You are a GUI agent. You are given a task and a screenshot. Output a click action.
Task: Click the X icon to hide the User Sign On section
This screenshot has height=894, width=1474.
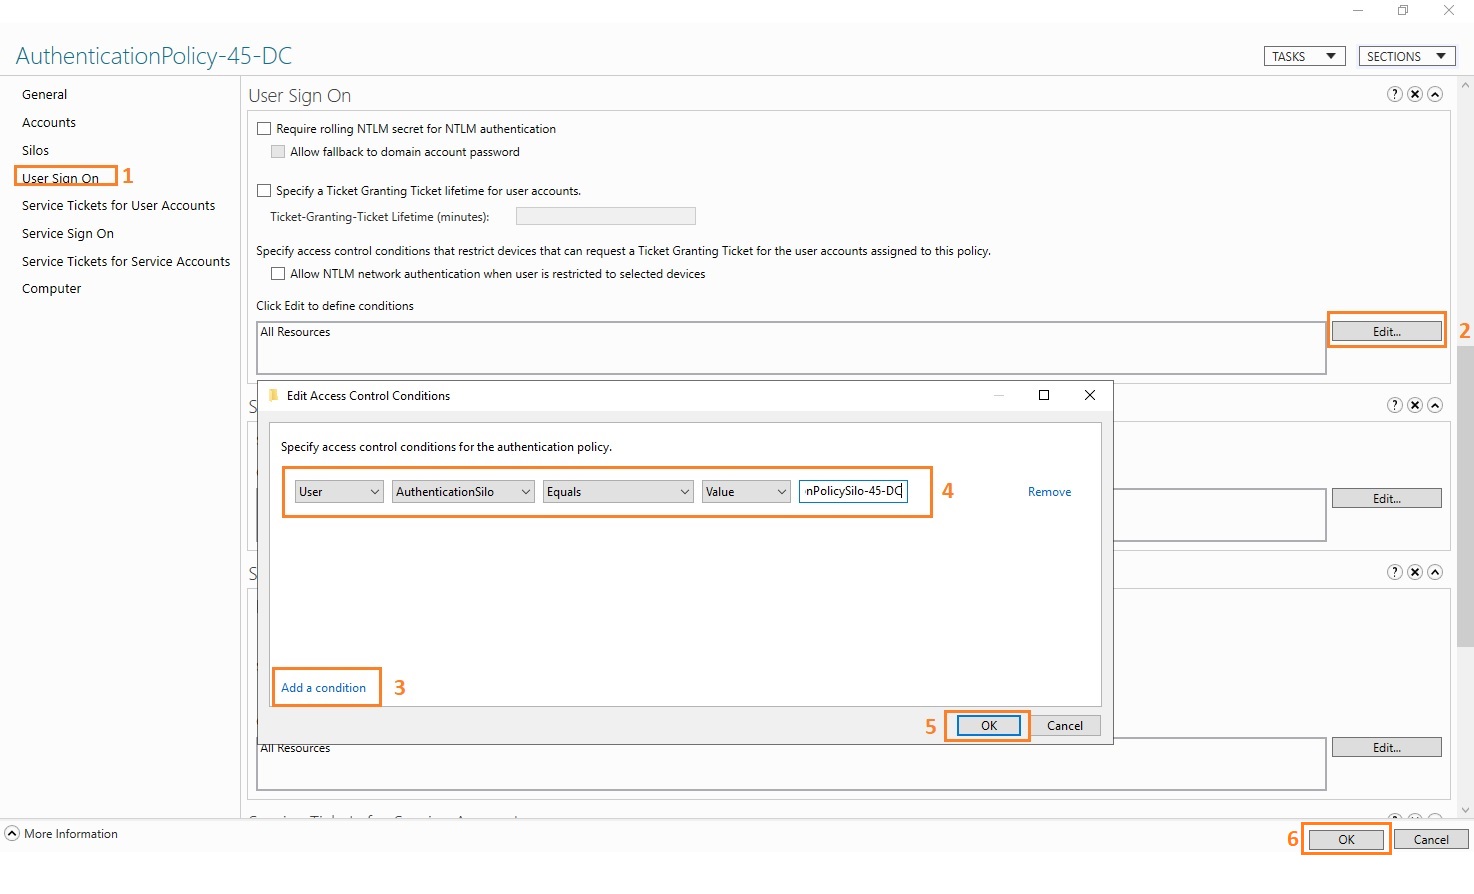pyautogui.click(x=1415, y=94)
